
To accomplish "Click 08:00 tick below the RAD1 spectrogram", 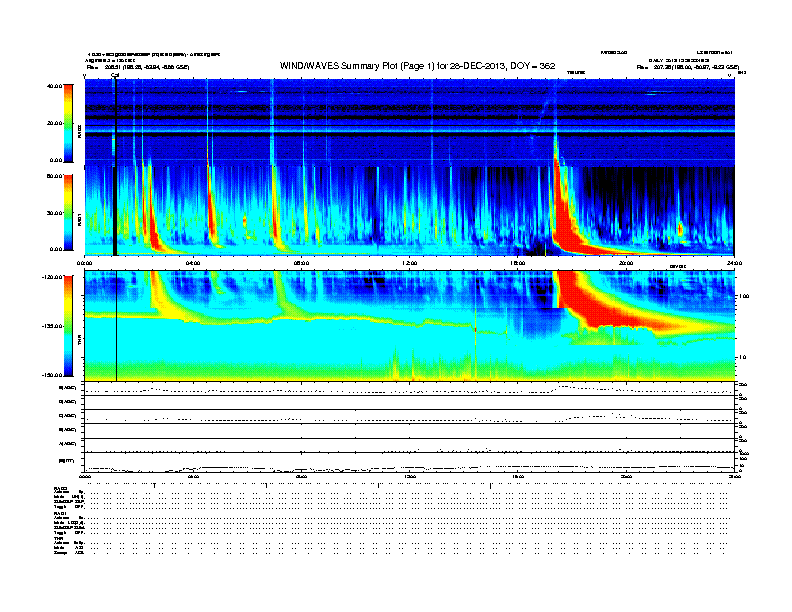I will coord(301,264).
